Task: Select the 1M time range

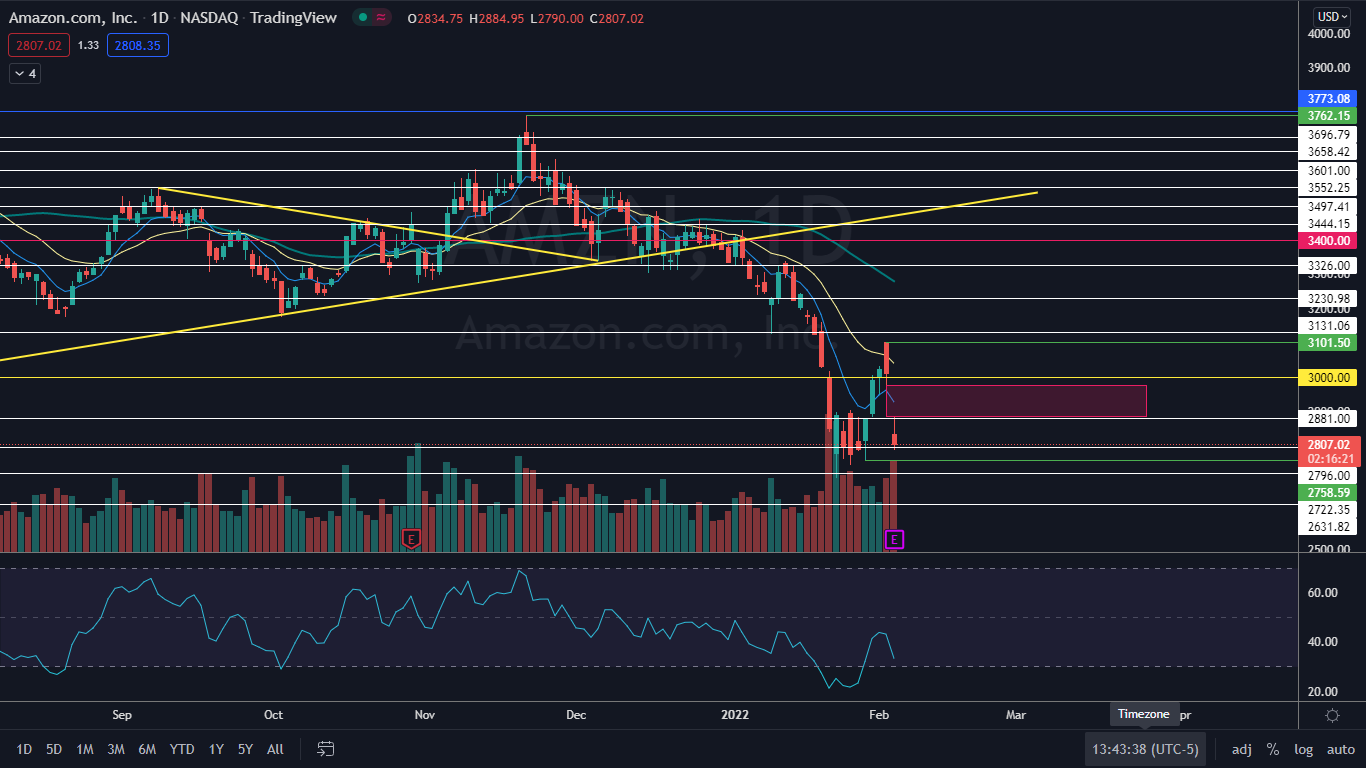Action: 85,749
